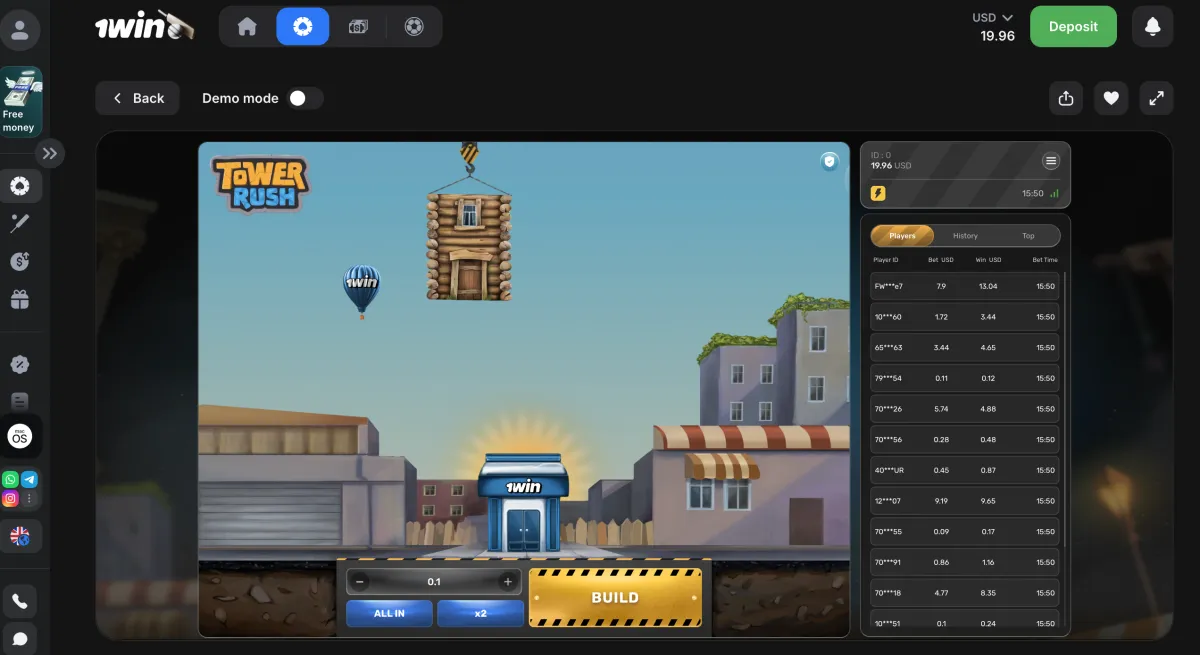Enter fullscreen using the expand arrows icon
The image size is (1200, 655).
pyautogui.click(x=1156, y=98)
